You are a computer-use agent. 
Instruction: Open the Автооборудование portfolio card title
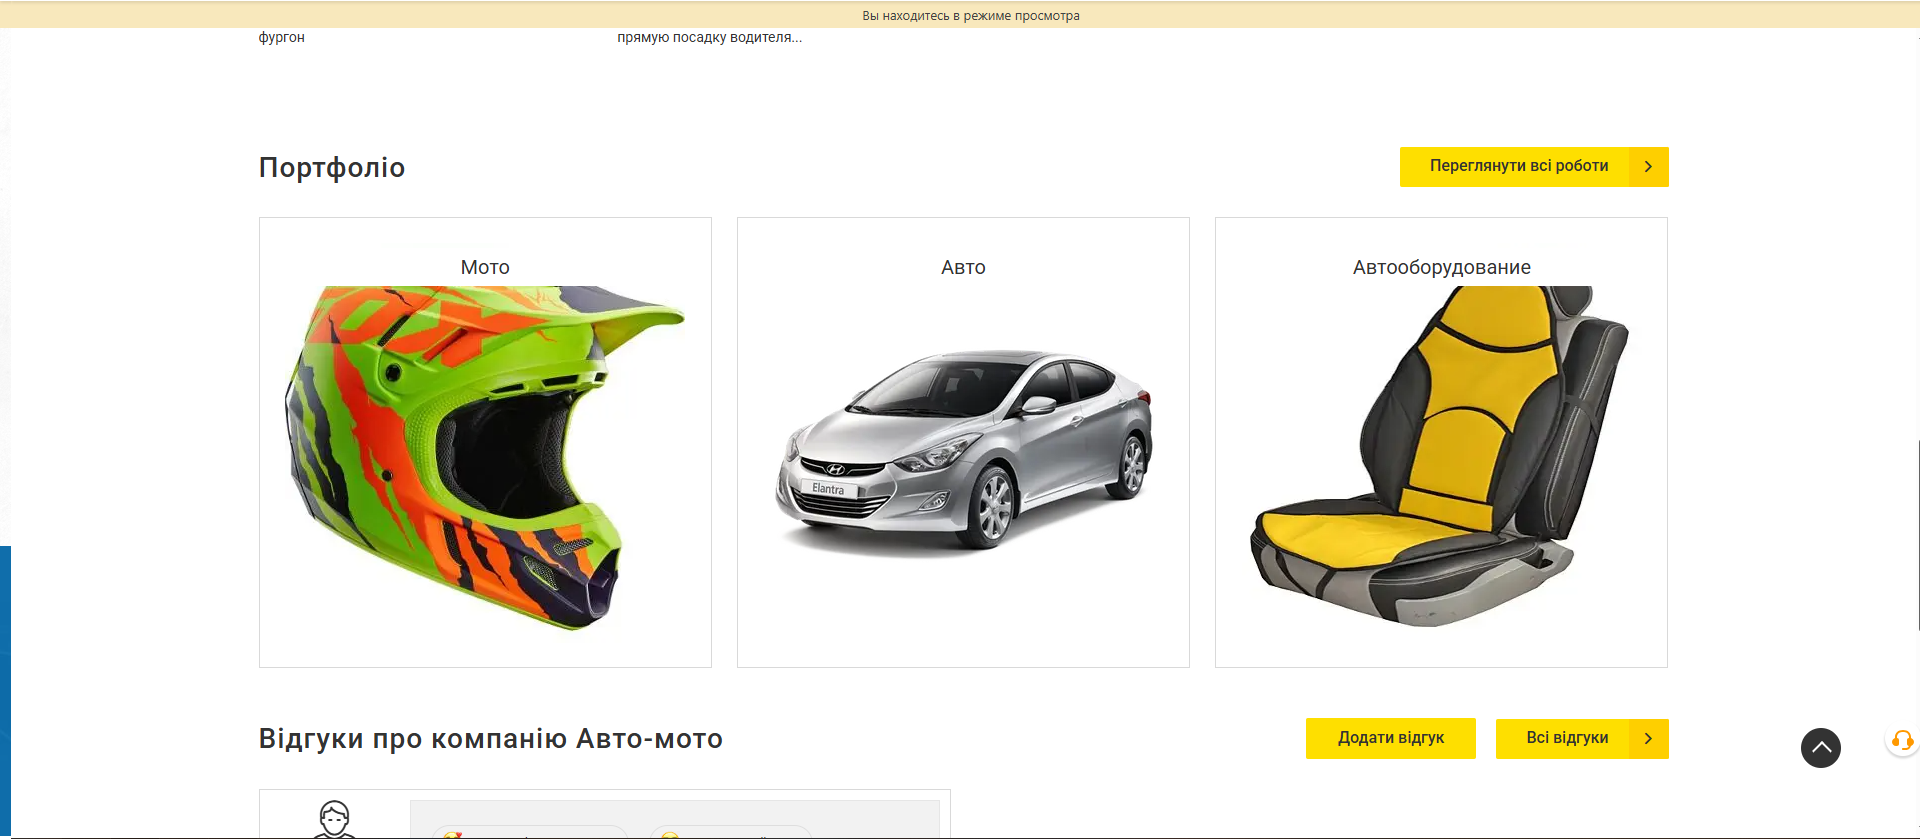coord(1441,267)
